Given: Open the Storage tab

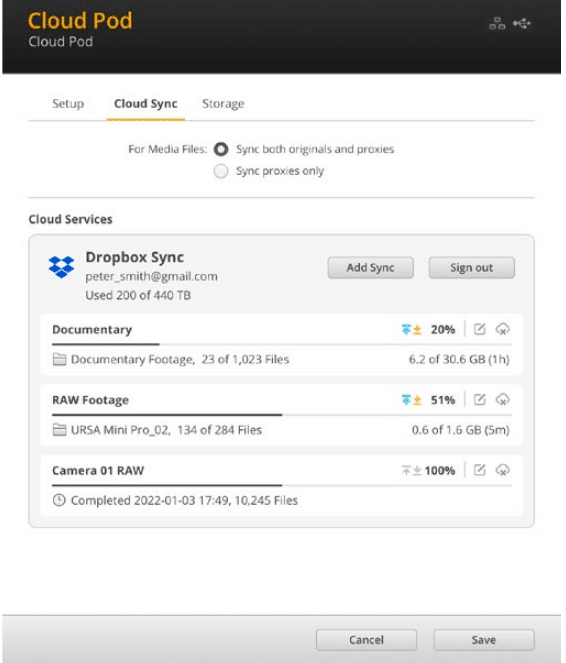Looking at the screenshot, I should pyautogui.click(x=224, y=104).
